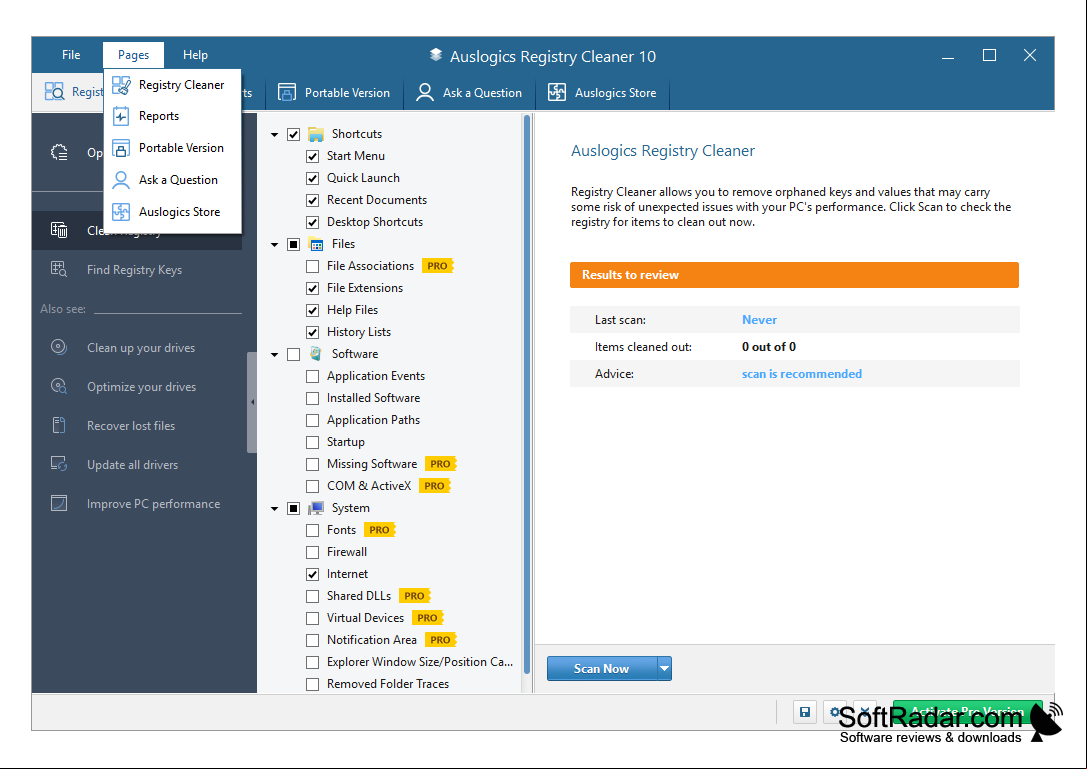The width and height of the screenshot is (1087, 769).
Task: Click the Registry Cleaner icon in the Pages menu
Action: [x=121, y=85]
